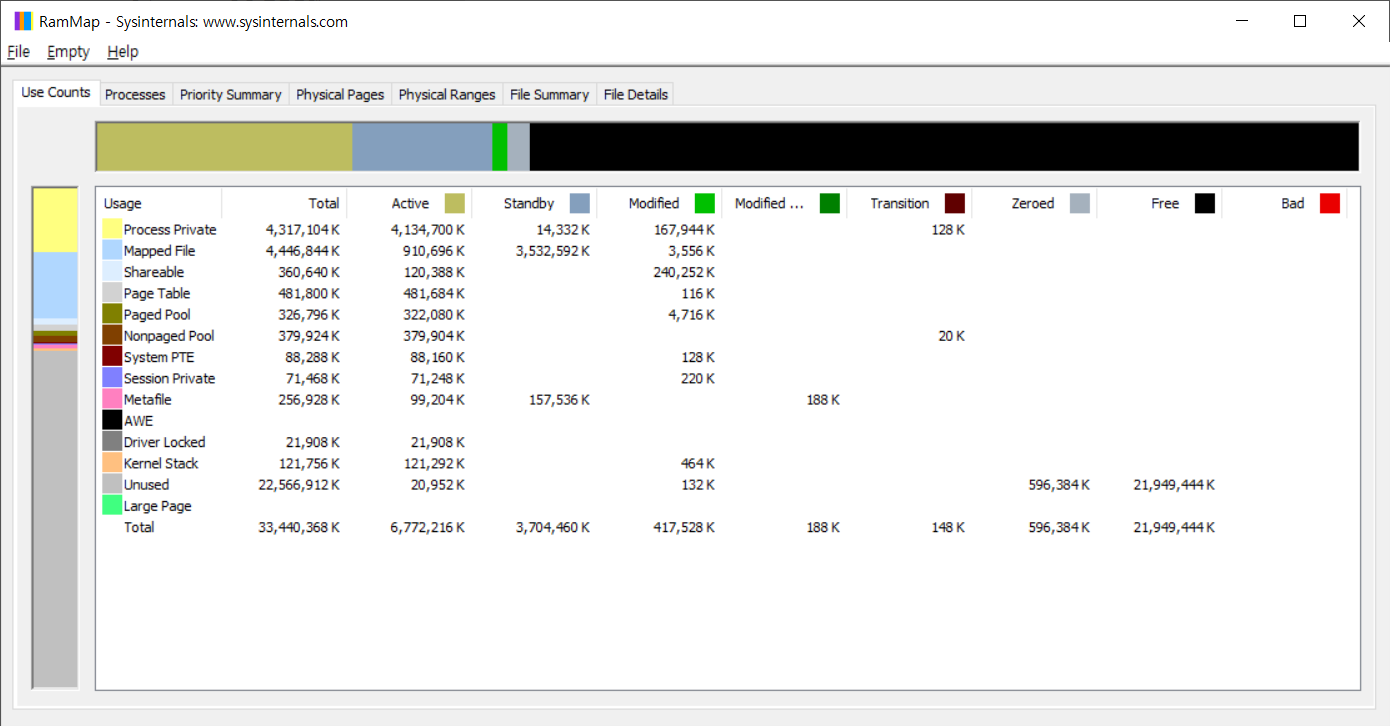The height and width of the screenshot is (726, 1390).
Task: Switch to the Physical Pages tab
Action: tap(340, 94)
